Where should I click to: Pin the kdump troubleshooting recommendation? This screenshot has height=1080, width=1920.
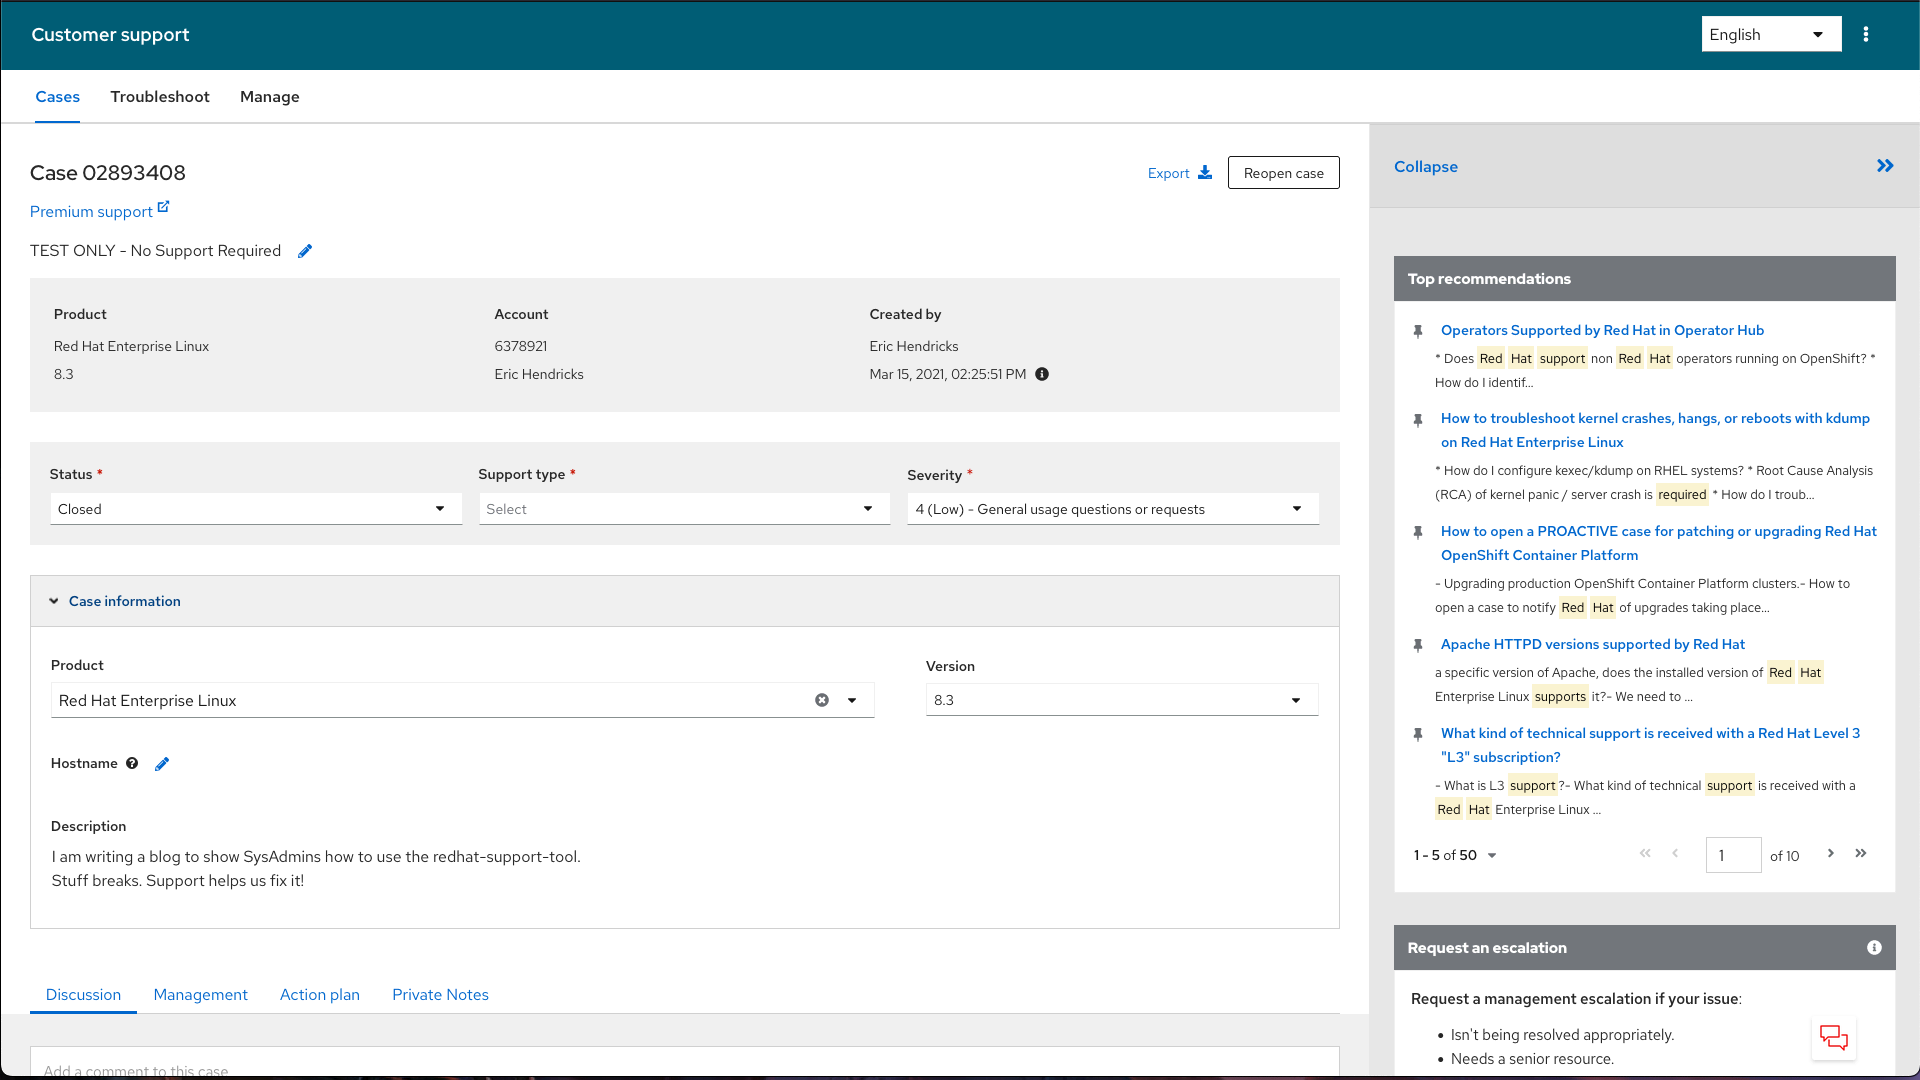1418,420
